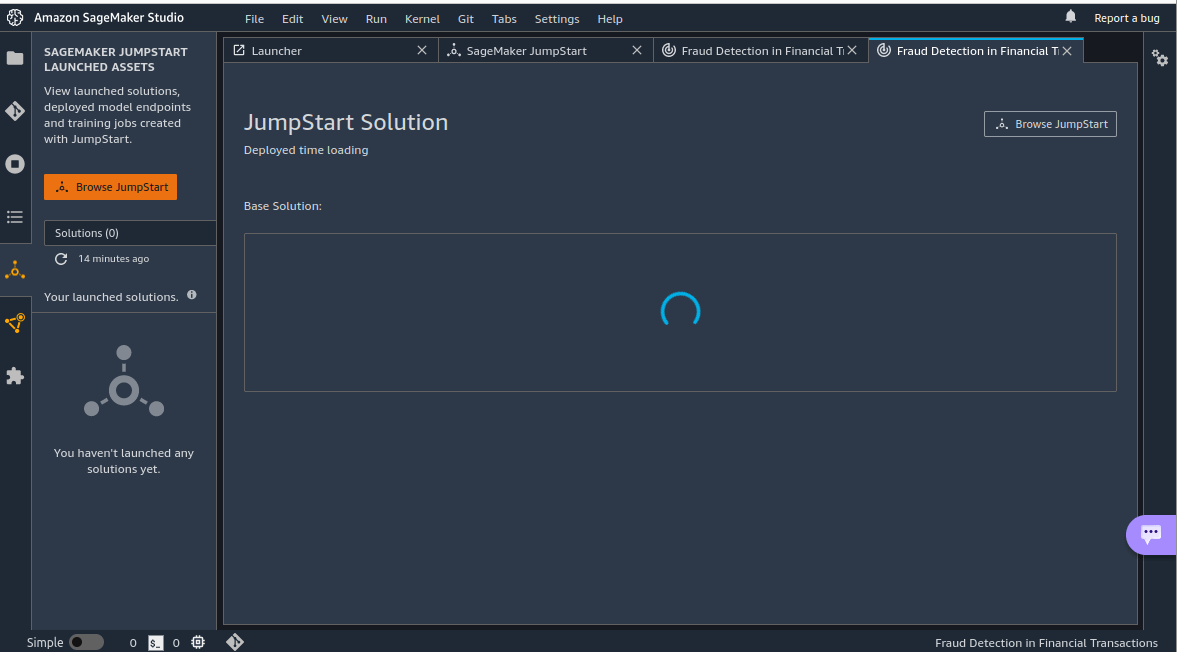Open the SageMaker components and registries icon

(15, 323)
